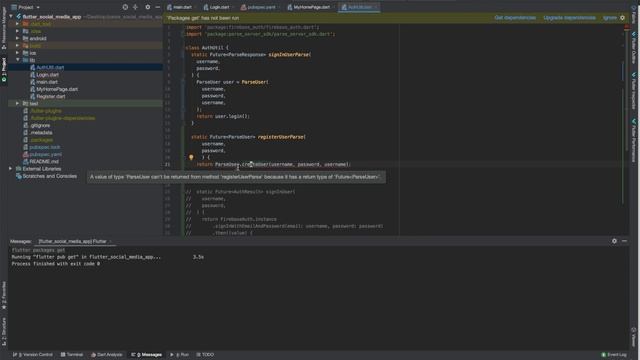Select README.md in project tree
The width and height of the screenshot is (640, 360).
tap(44, 162)
